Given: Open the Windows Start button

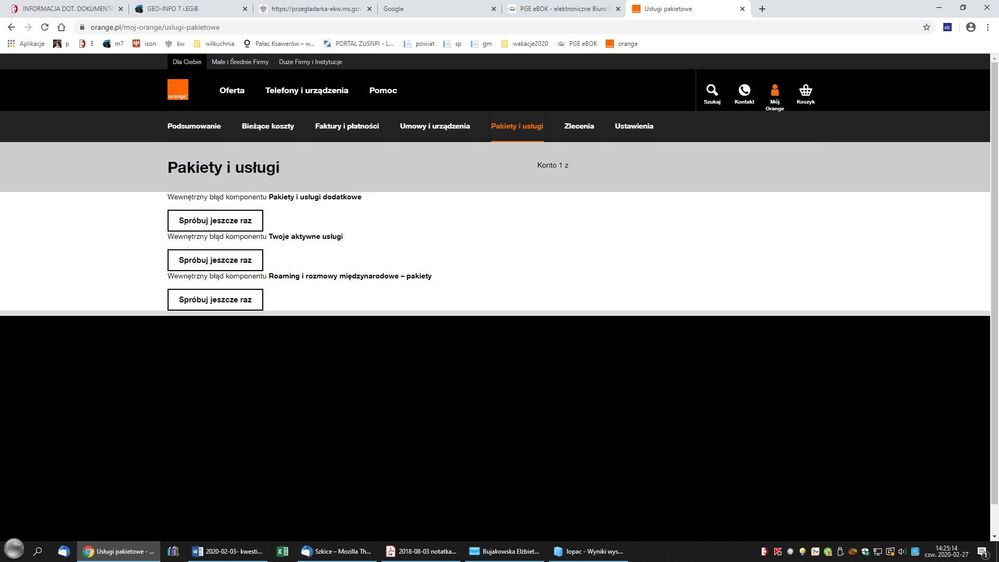Looking at the screenshot, I should click(x=14, y=550).
